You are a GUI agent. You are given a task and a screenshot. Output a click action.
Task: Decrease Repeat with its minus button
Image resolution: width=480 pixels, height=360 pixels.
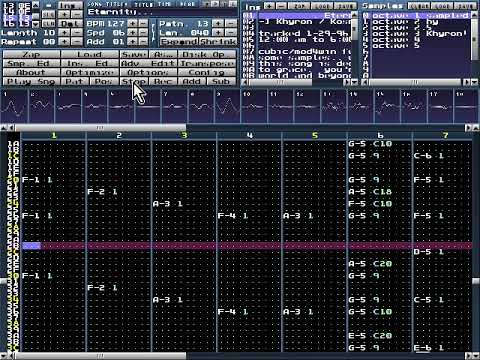tap(77, 42)
